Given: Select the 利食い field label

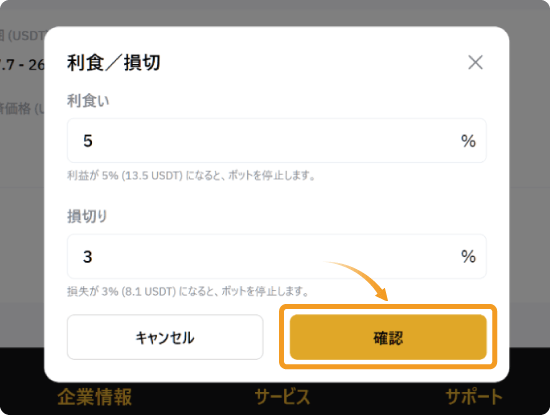Looking at the screenshot, I should (x=88, y=101).
